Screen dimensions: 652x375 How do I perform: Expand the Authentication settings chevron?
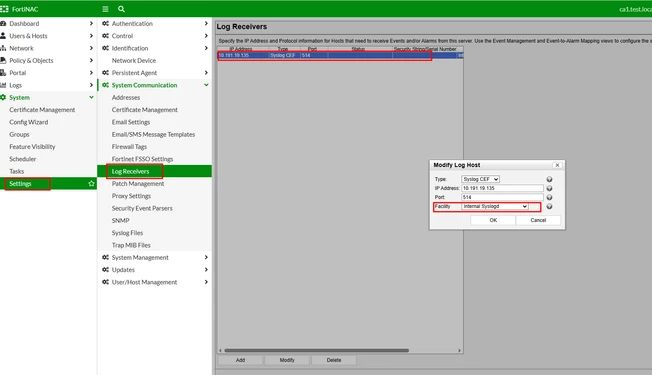[206, 24]
